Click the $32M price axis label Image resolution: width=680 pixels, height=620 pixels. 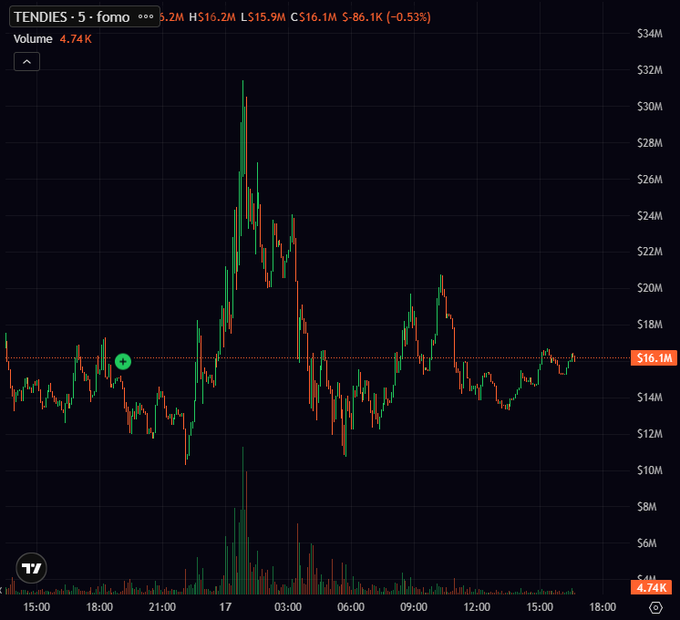click(x=650, y=70)
